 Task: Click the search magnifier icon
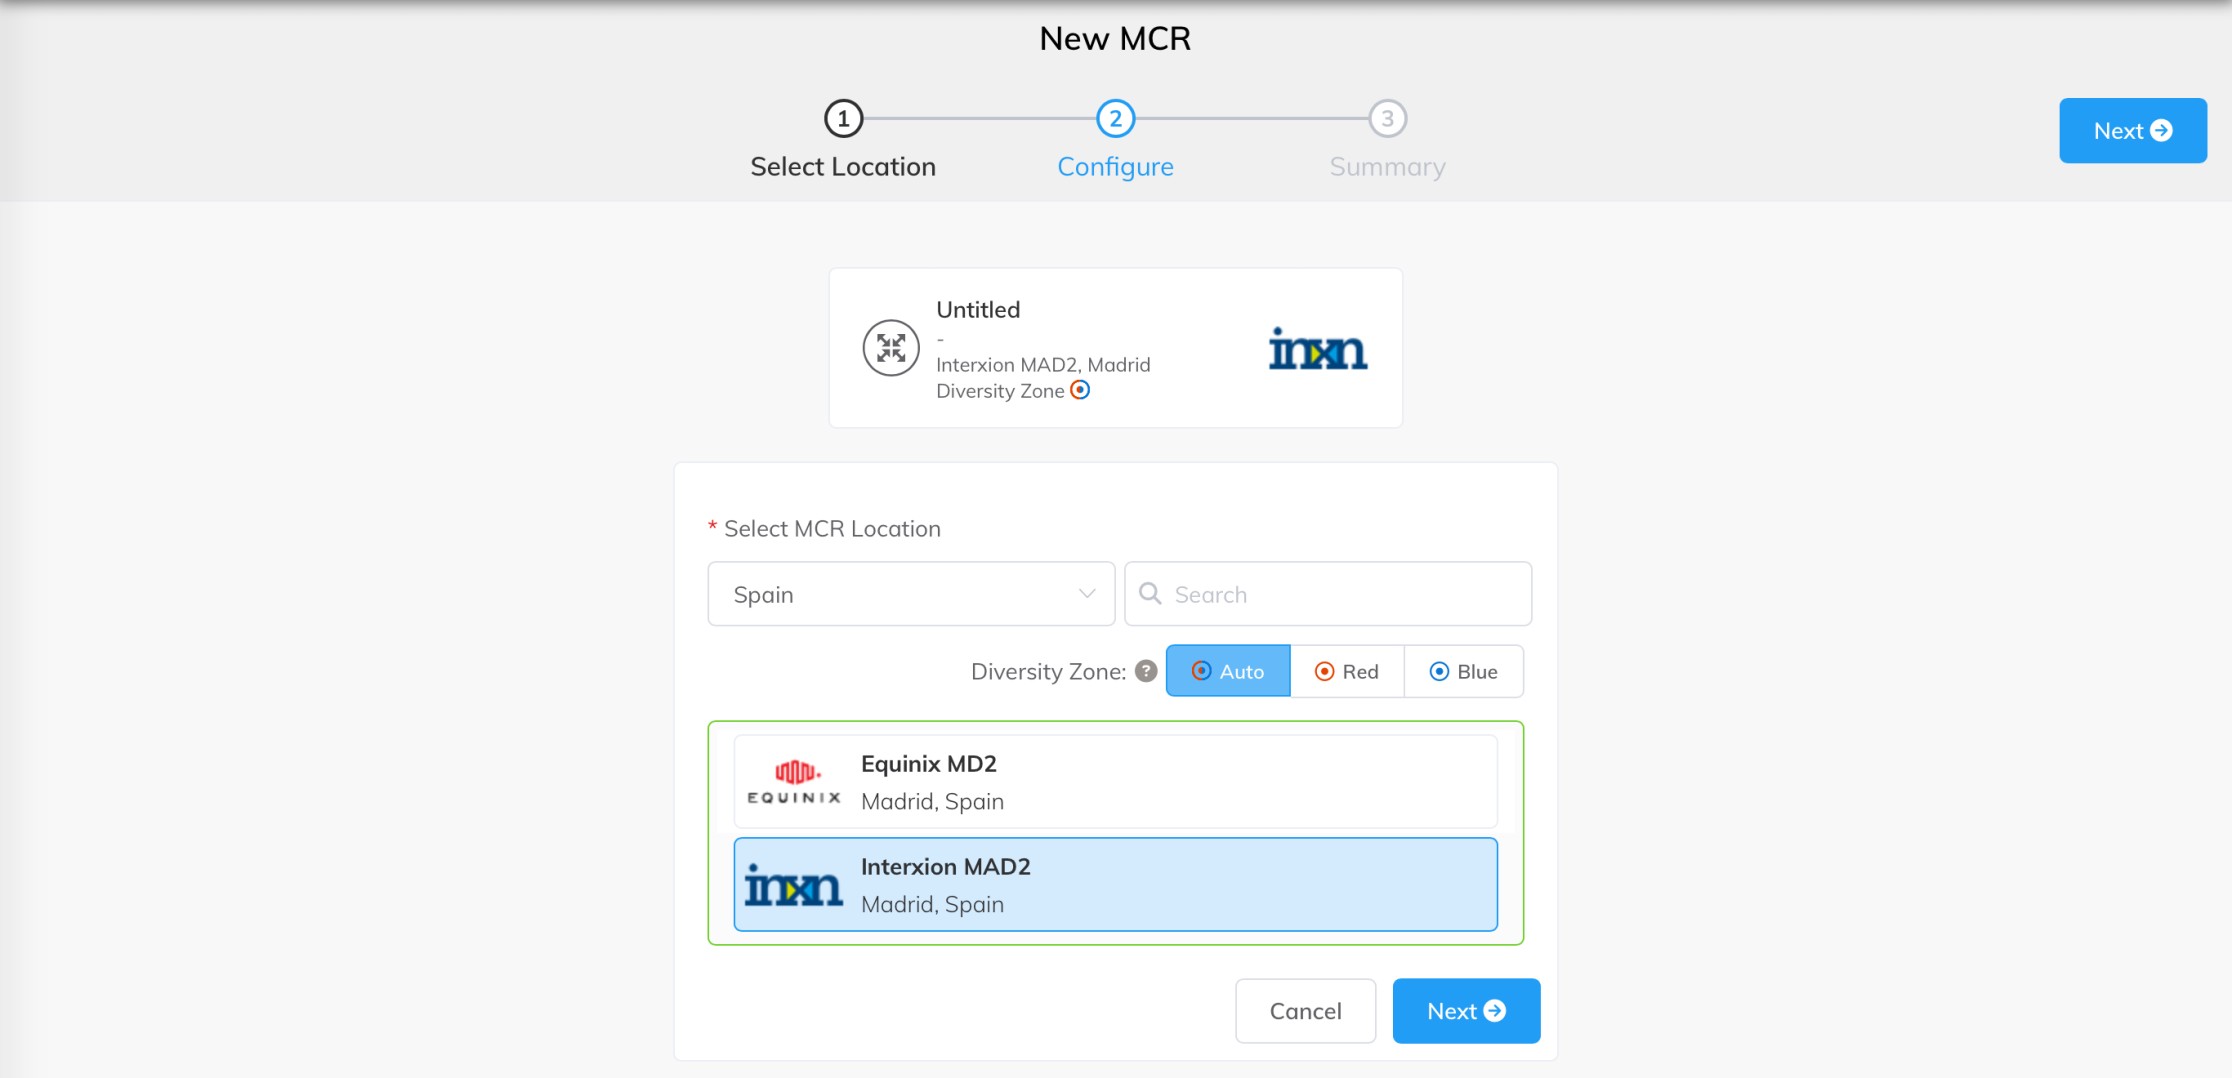1150,594
